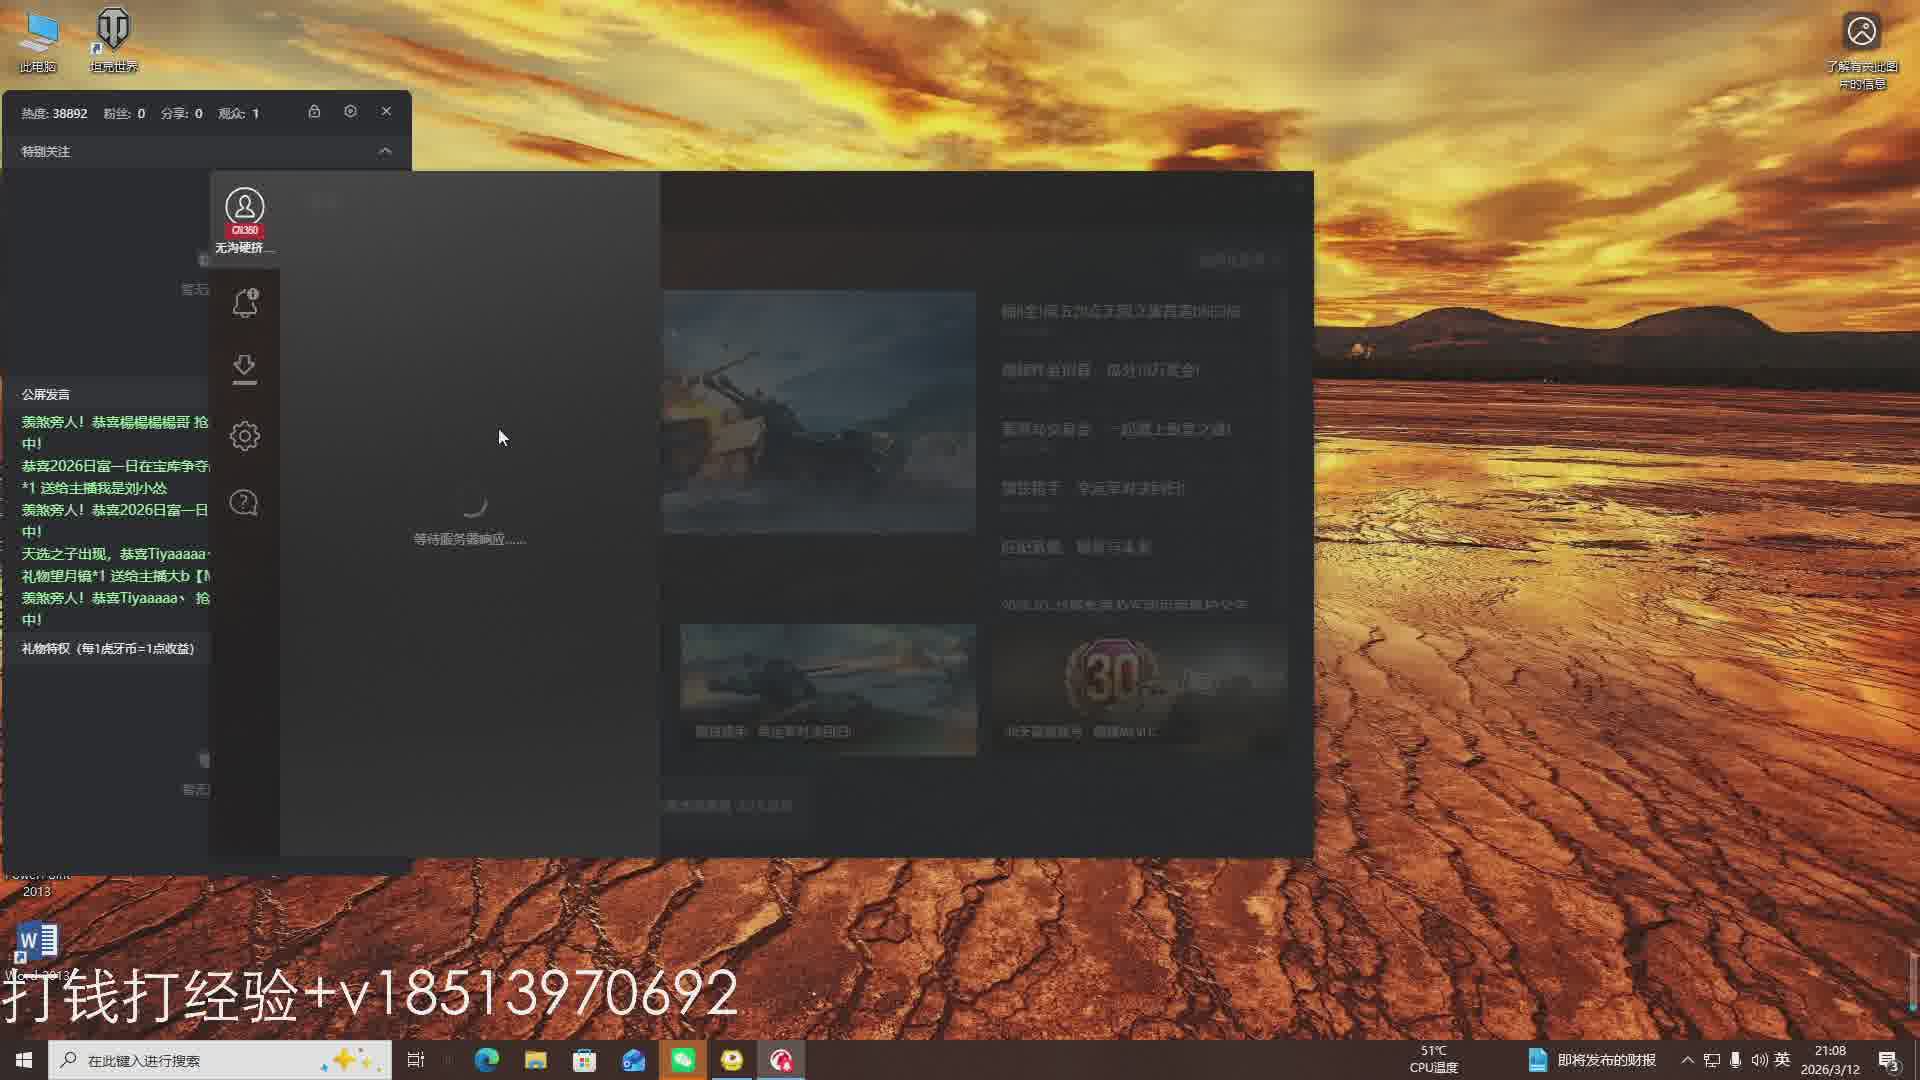Toggle the 英 input language indicator
This screenshot has width=1920, height=1080.
(x=1782, y=1060)
